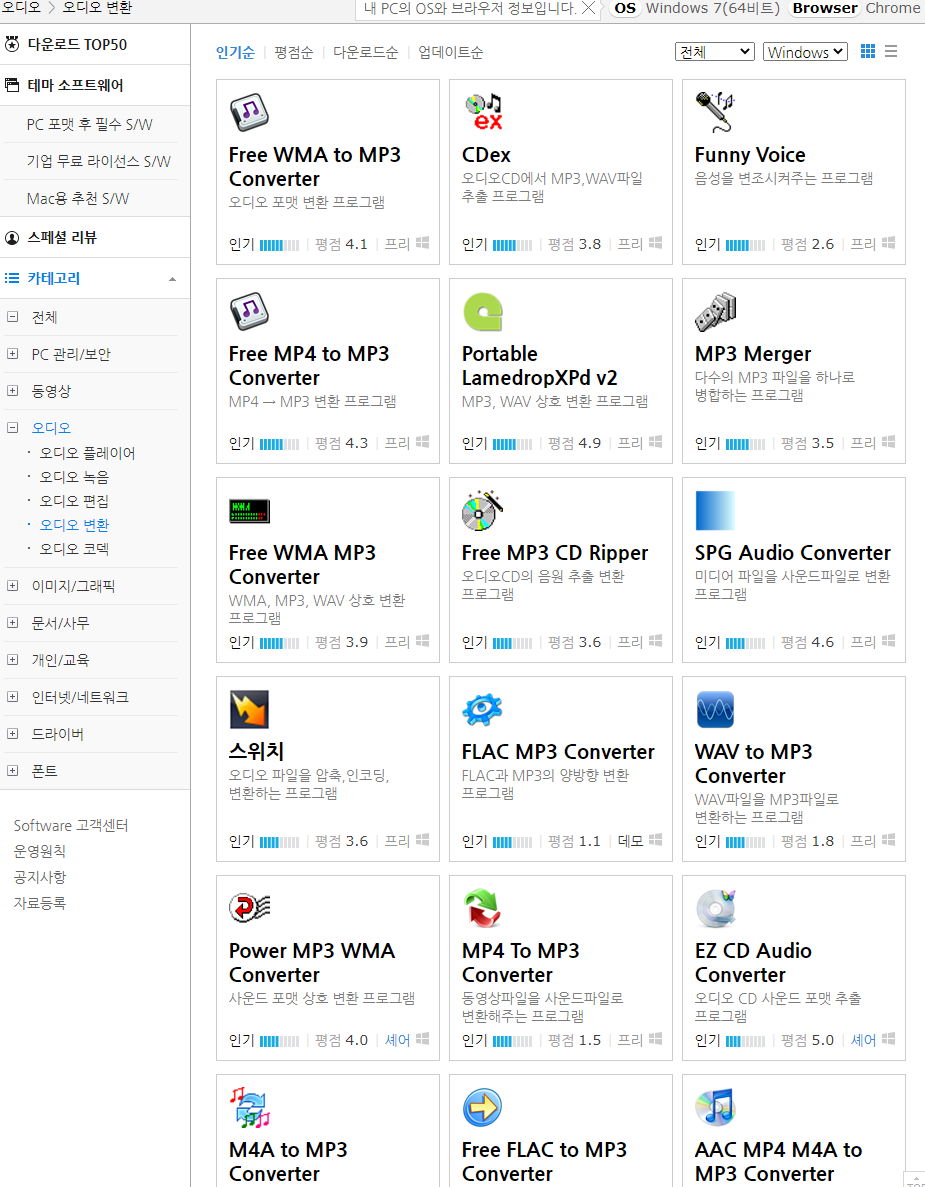Open the EZ CD Audio Converter disc icon
This screenshot has height=1187, width=925.
pos(715,908)
